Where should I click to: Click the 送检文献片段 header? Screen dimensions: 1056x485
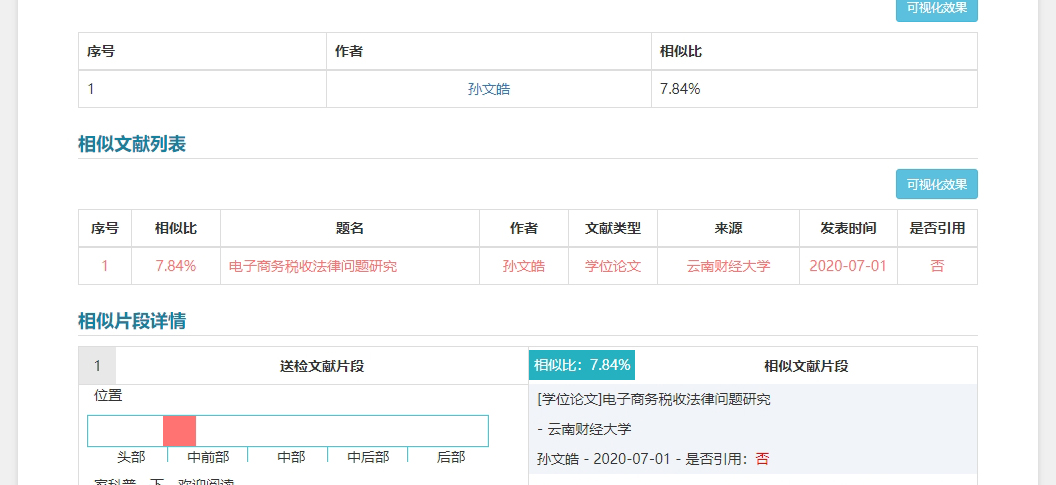(x=322, y=366)
